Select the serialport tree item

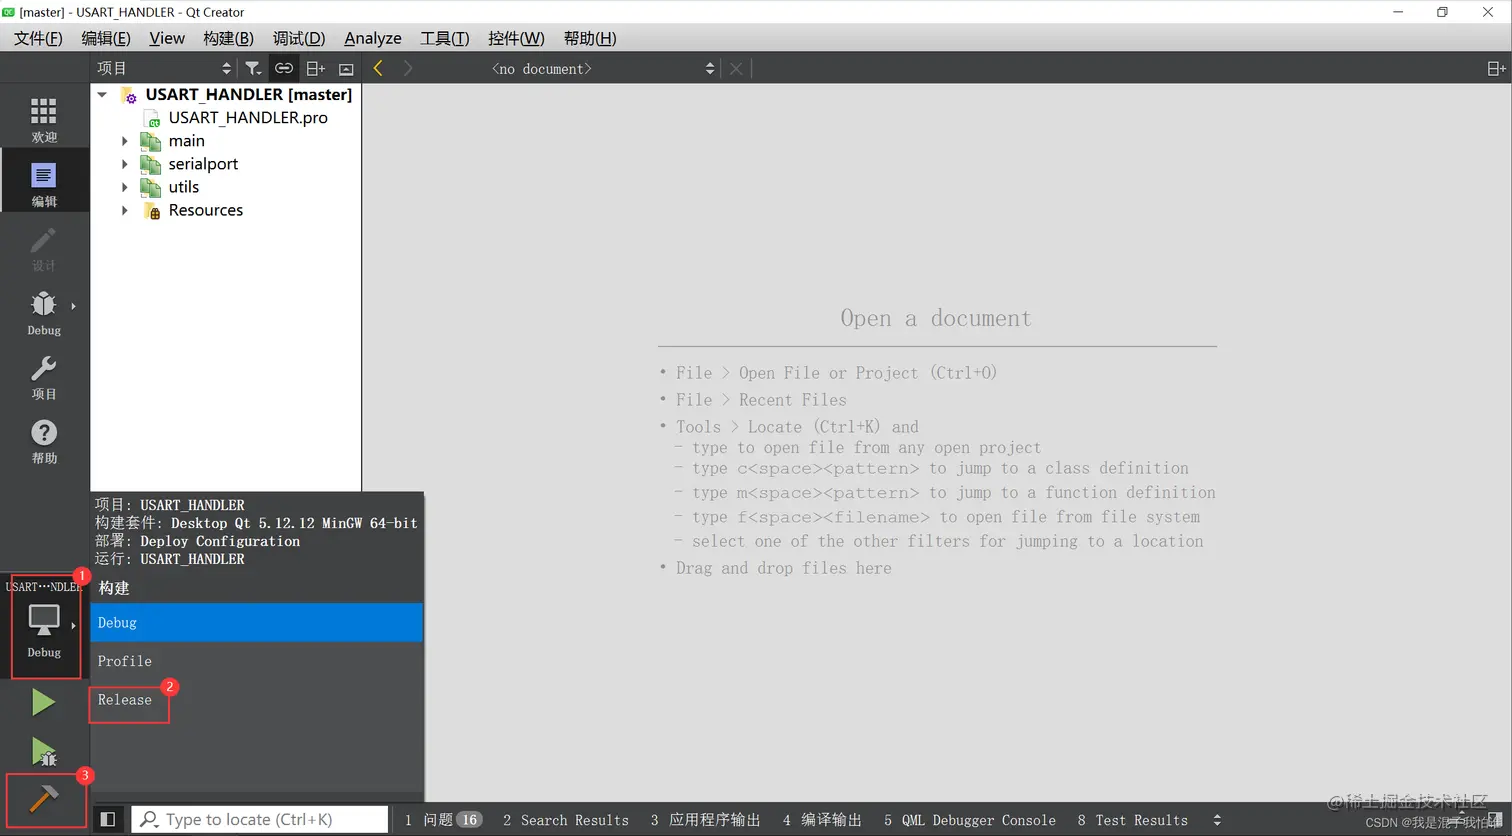(203, 164)
